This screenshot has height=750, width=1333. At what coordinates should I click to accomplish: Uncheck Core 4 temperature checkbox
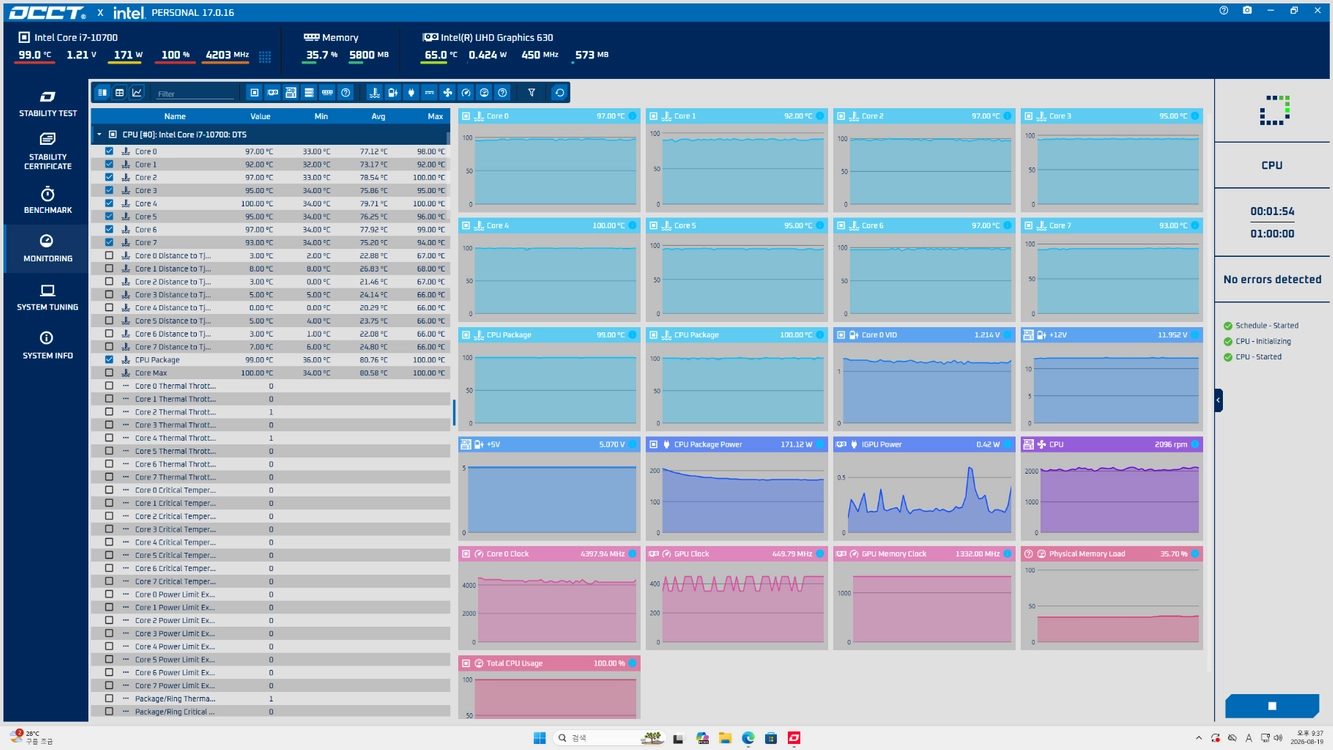(x=109, y=203)
